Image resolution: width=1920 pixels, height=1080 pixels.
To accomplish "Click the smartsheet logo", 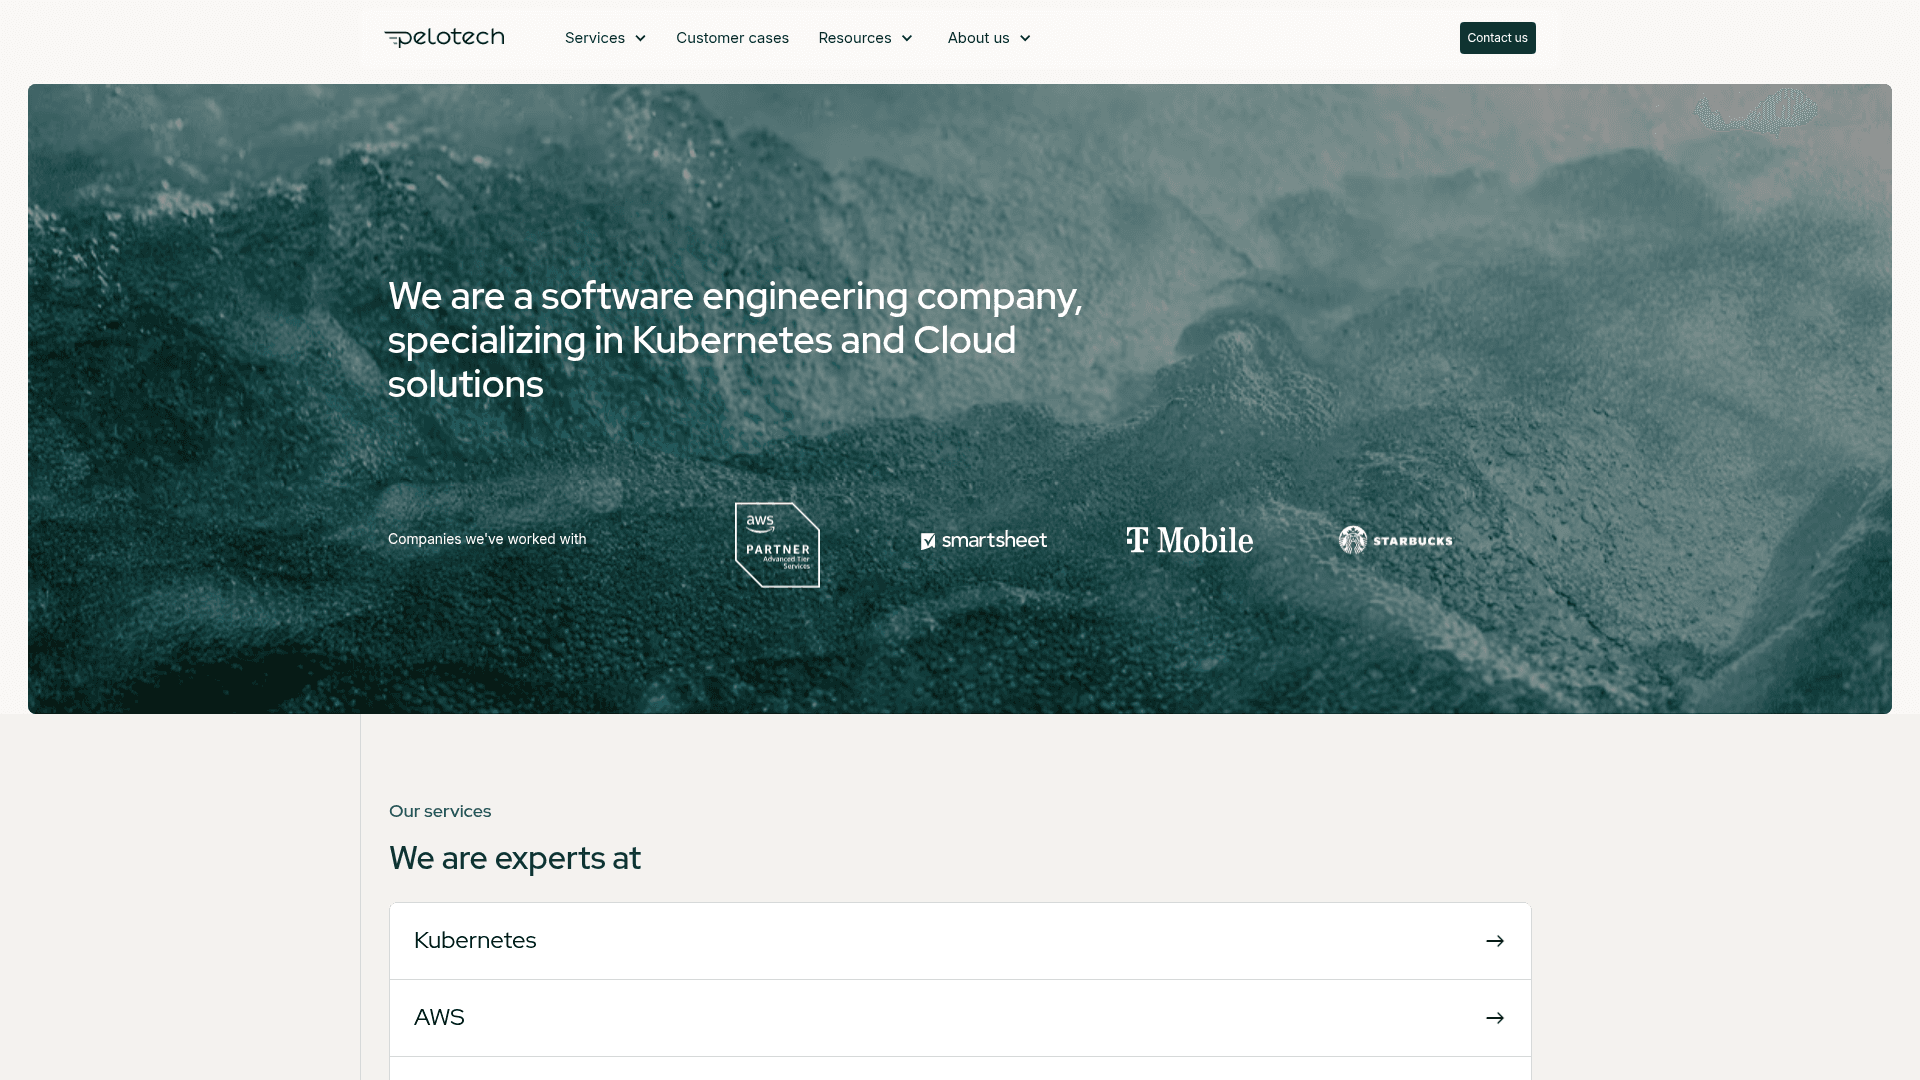I will [983, 540].
